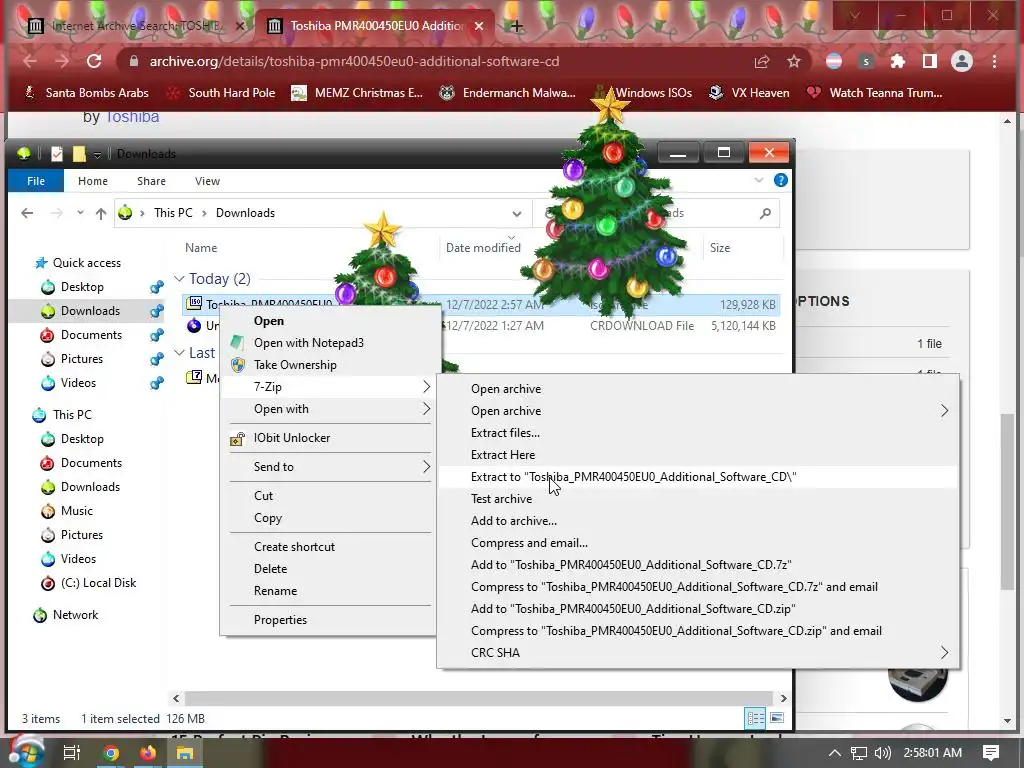Open Chrome profile avatar menu

point(961,61)
